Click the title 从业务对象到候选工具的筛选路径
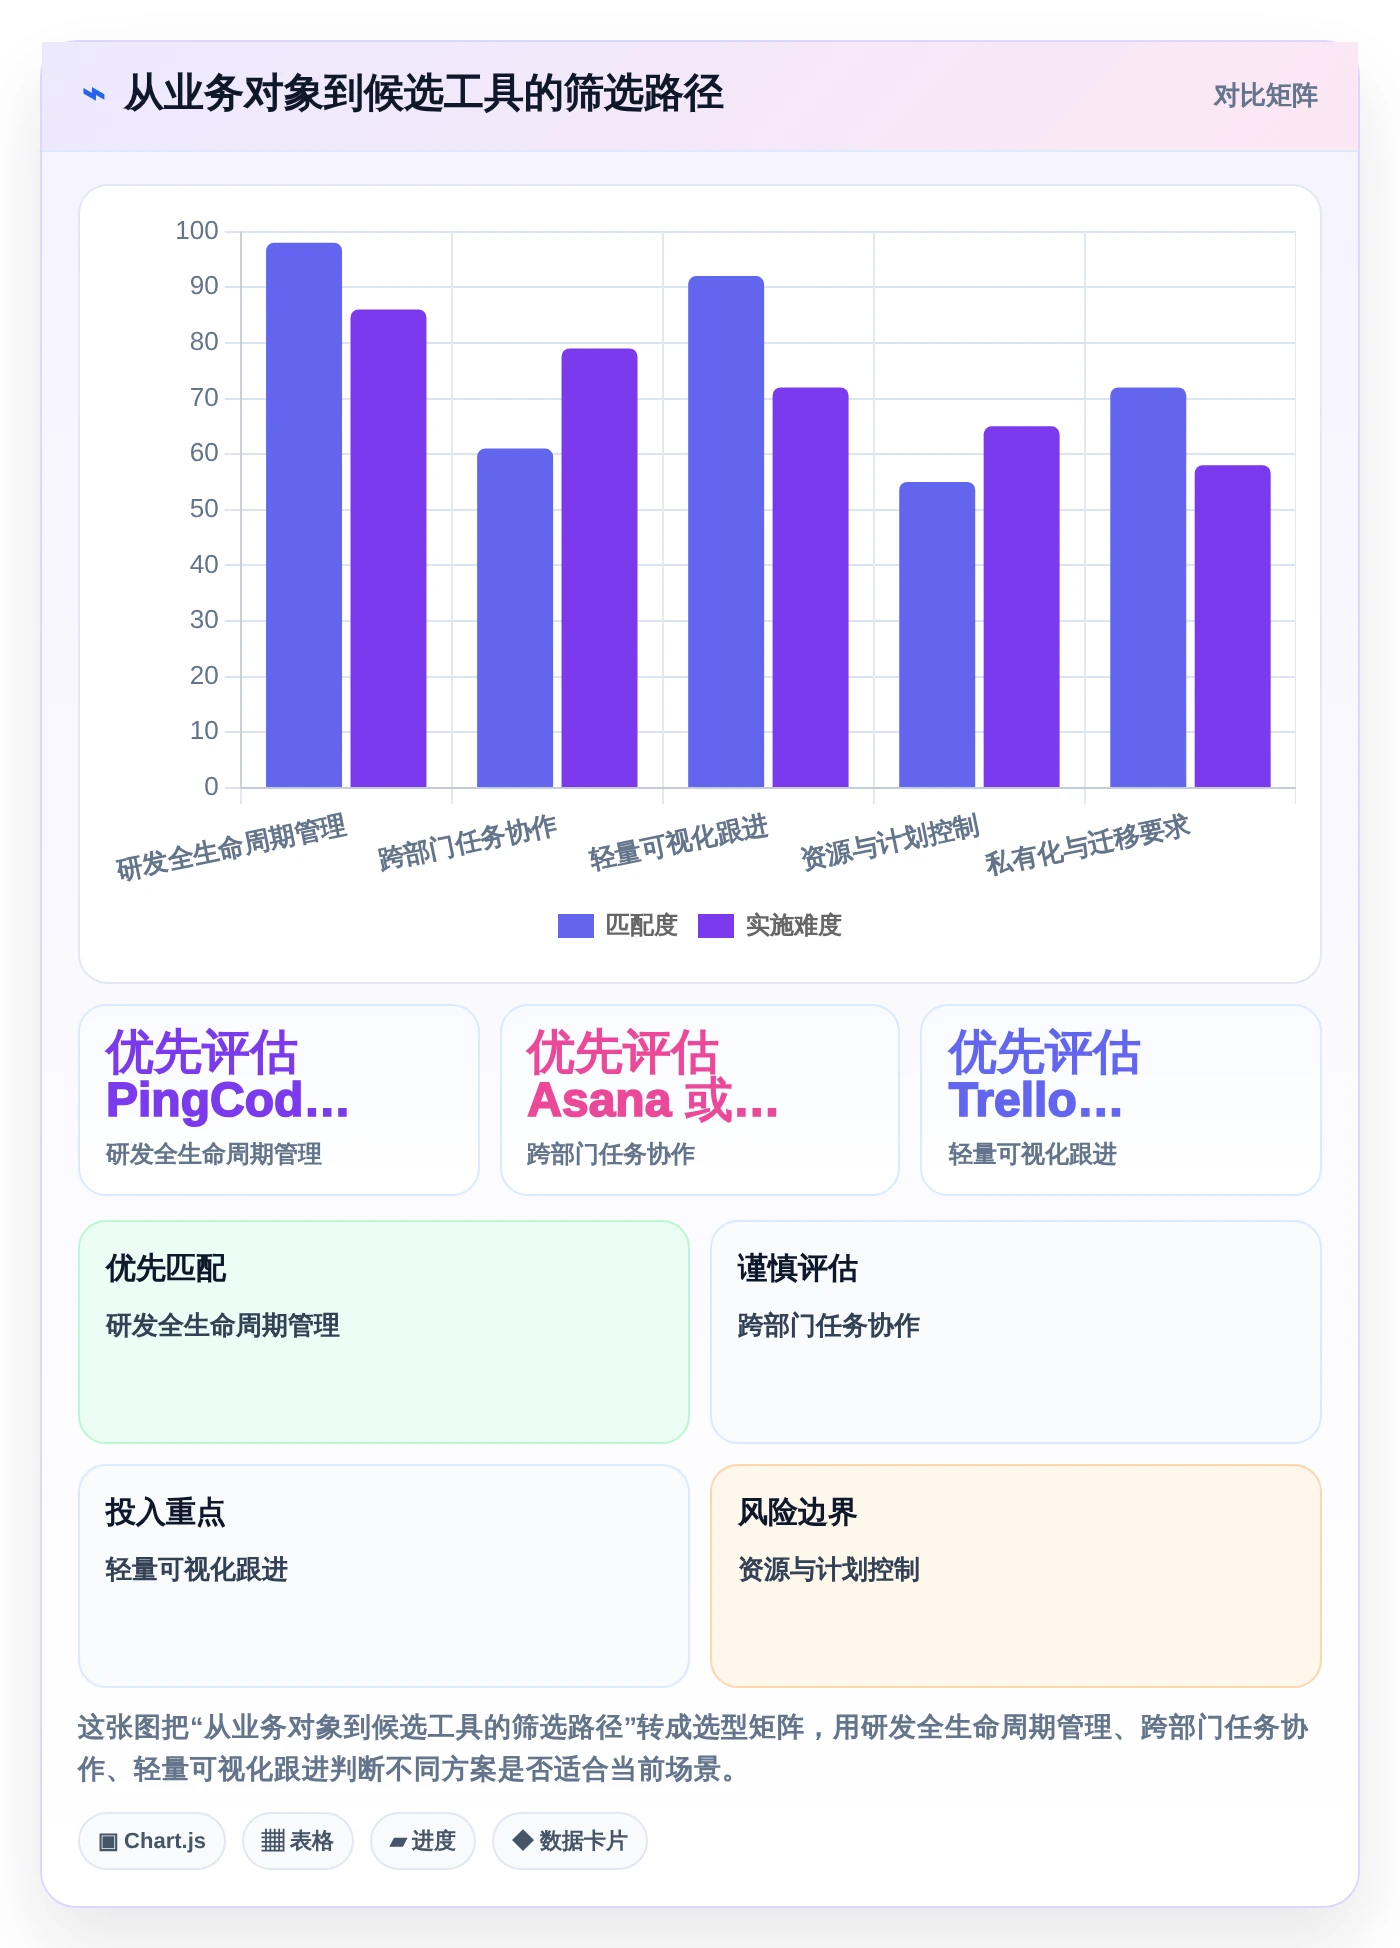Viewport: 1400px width, 1948px height. click(424, 93)
